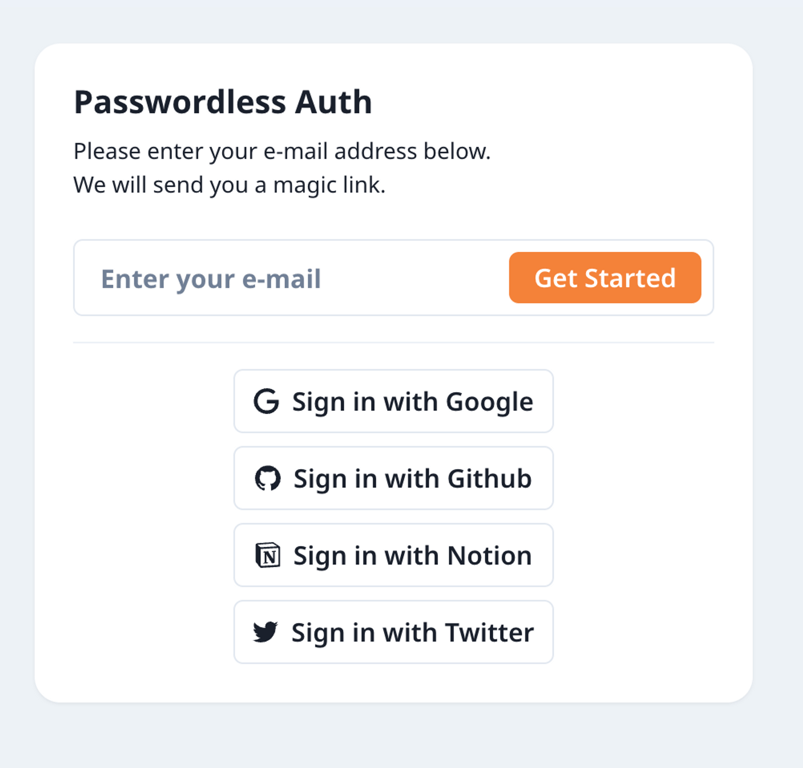
Task: Click the Notion "N" logo icon
Action: point(267,556)
